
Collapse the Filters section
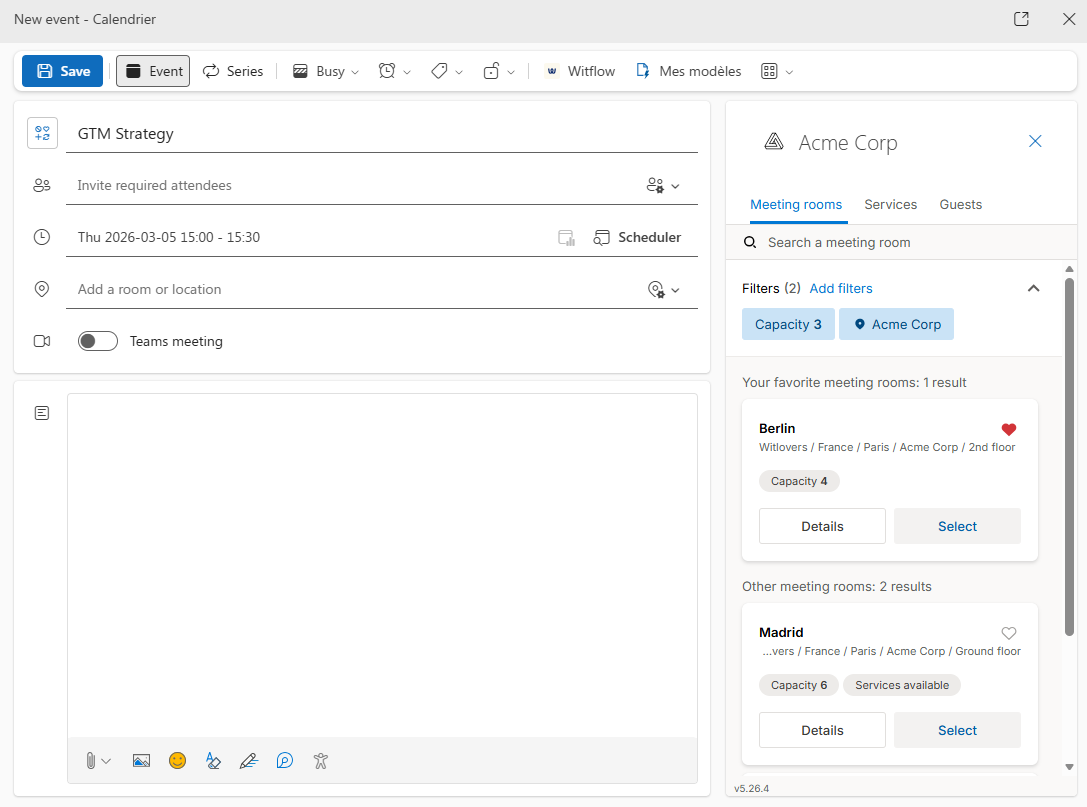[1033, 288]
